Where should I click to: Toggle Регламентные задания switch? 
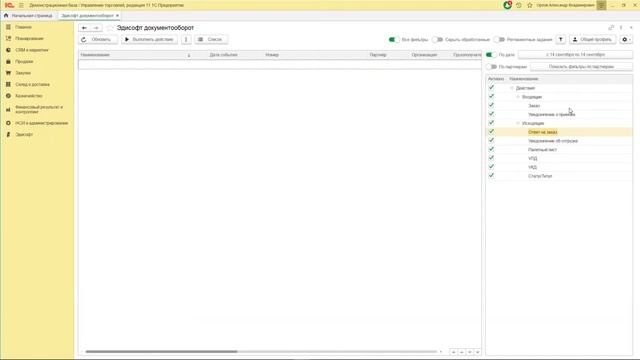pyautogui.click(x=499, y=40)
